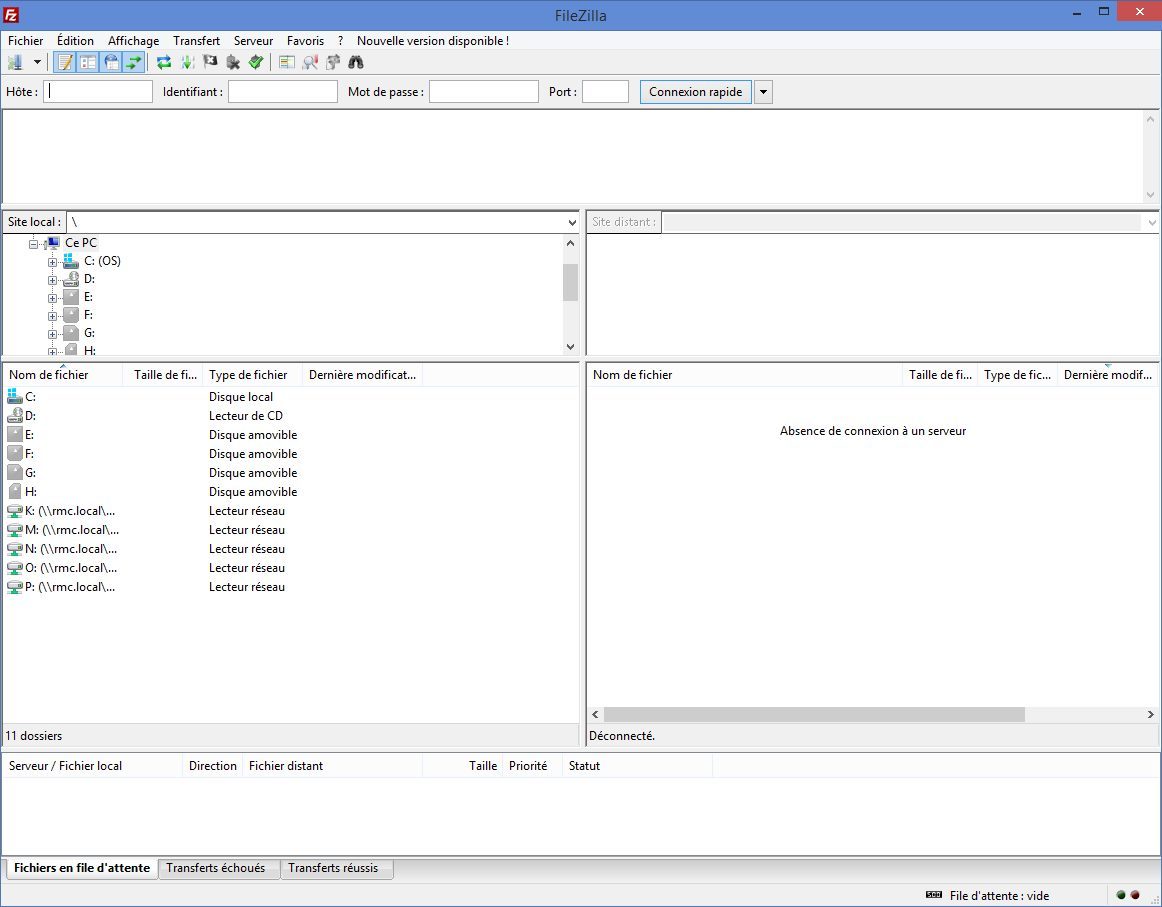Toggle the message log display
The width and height of the screenshot is (1162, 907).
[x=65, y=62]
